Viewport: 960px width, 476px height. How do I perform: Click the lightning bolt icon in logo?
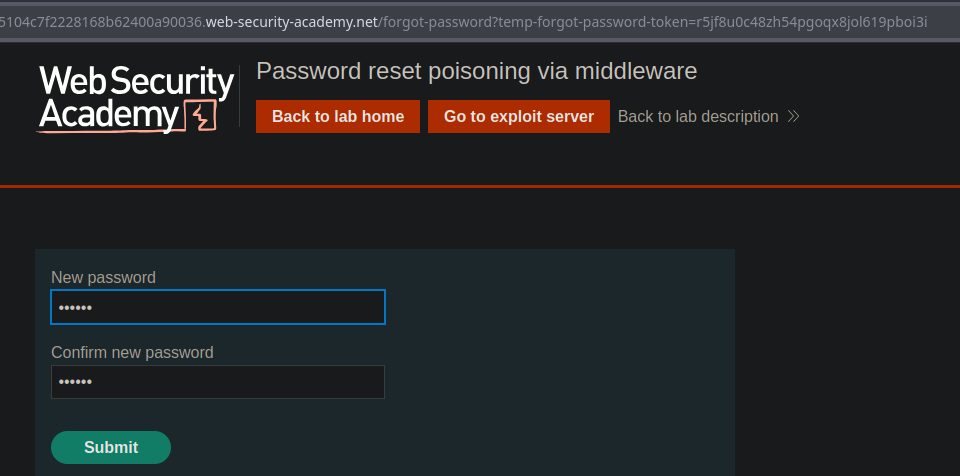click(203, 117)
